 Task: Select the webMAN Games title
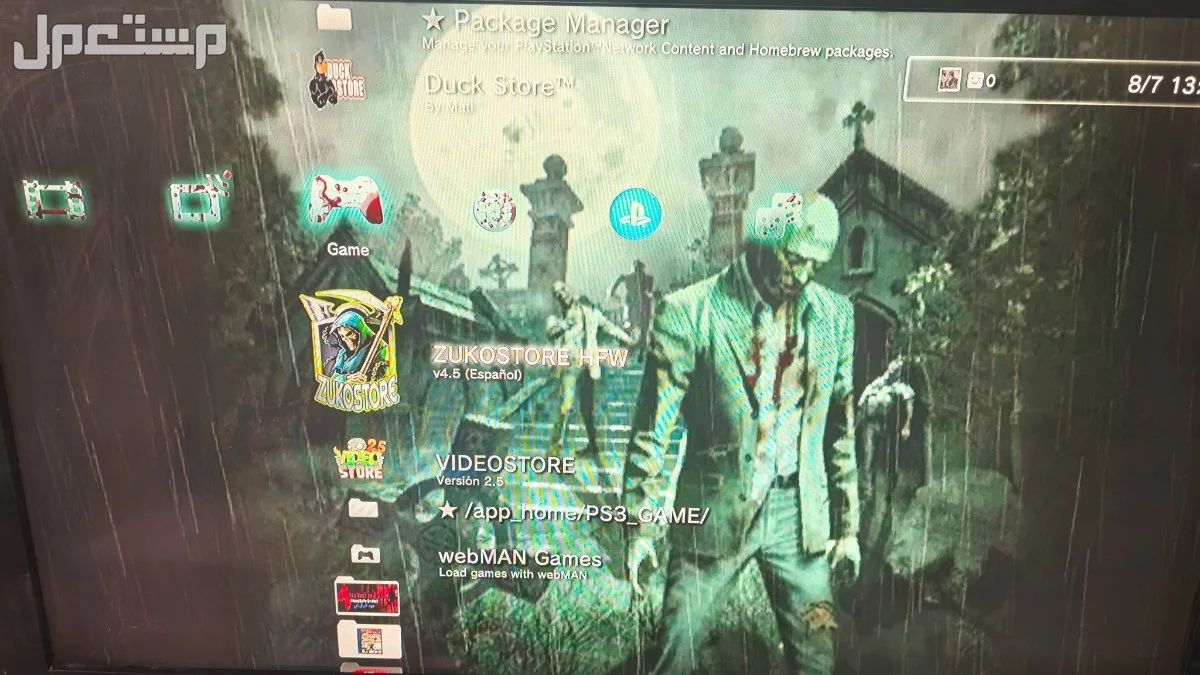click(x=520, y=558)
